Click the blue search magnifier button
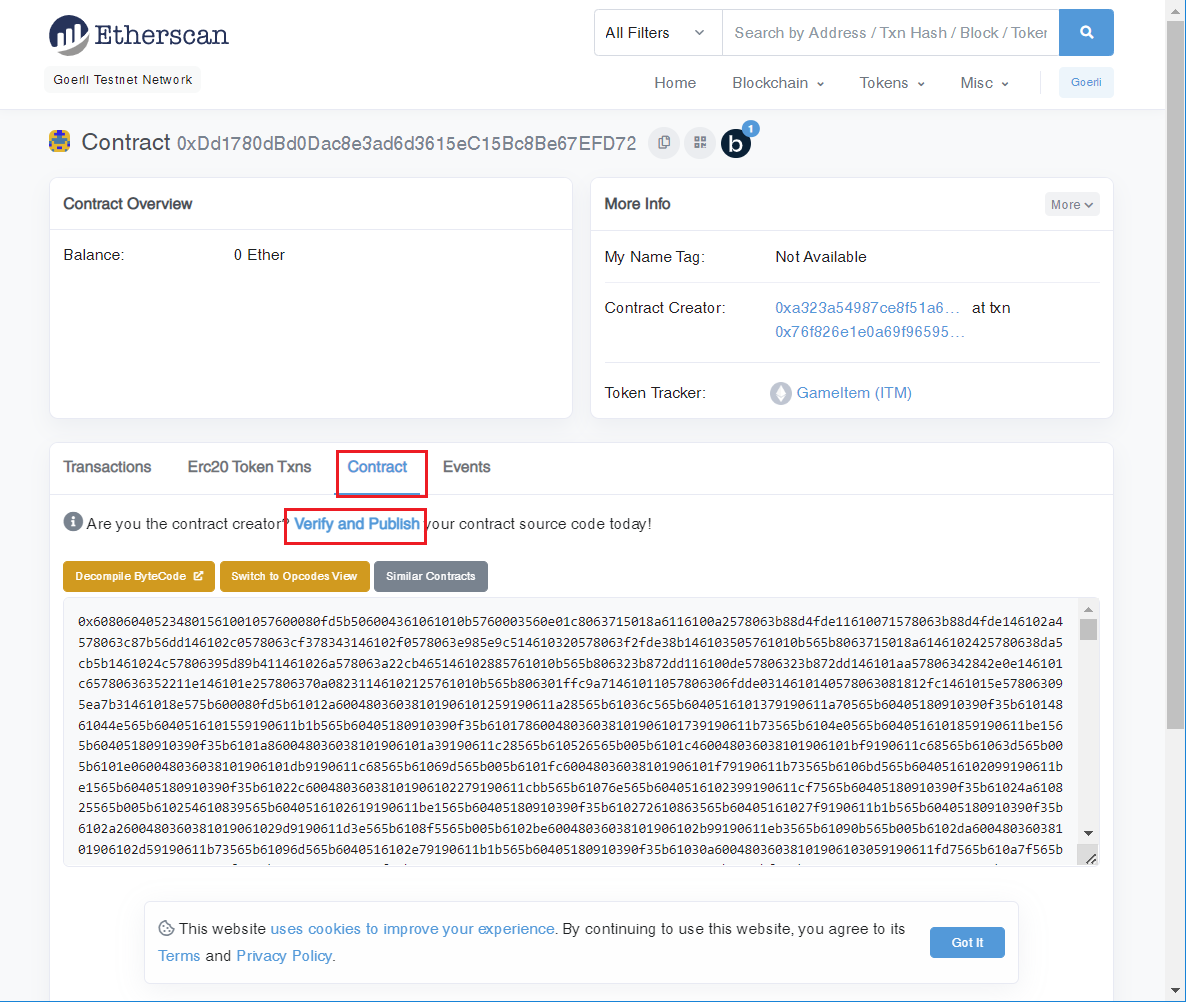The width and height of the screenshot is (1186, 1002). coord(1086,33)
